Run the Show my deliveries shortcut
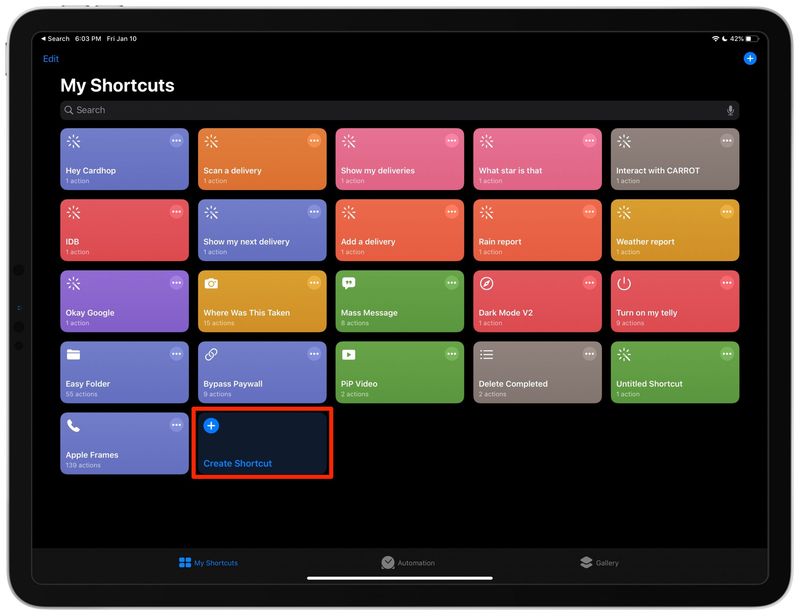The image size is (800, 616). [400, 159]
